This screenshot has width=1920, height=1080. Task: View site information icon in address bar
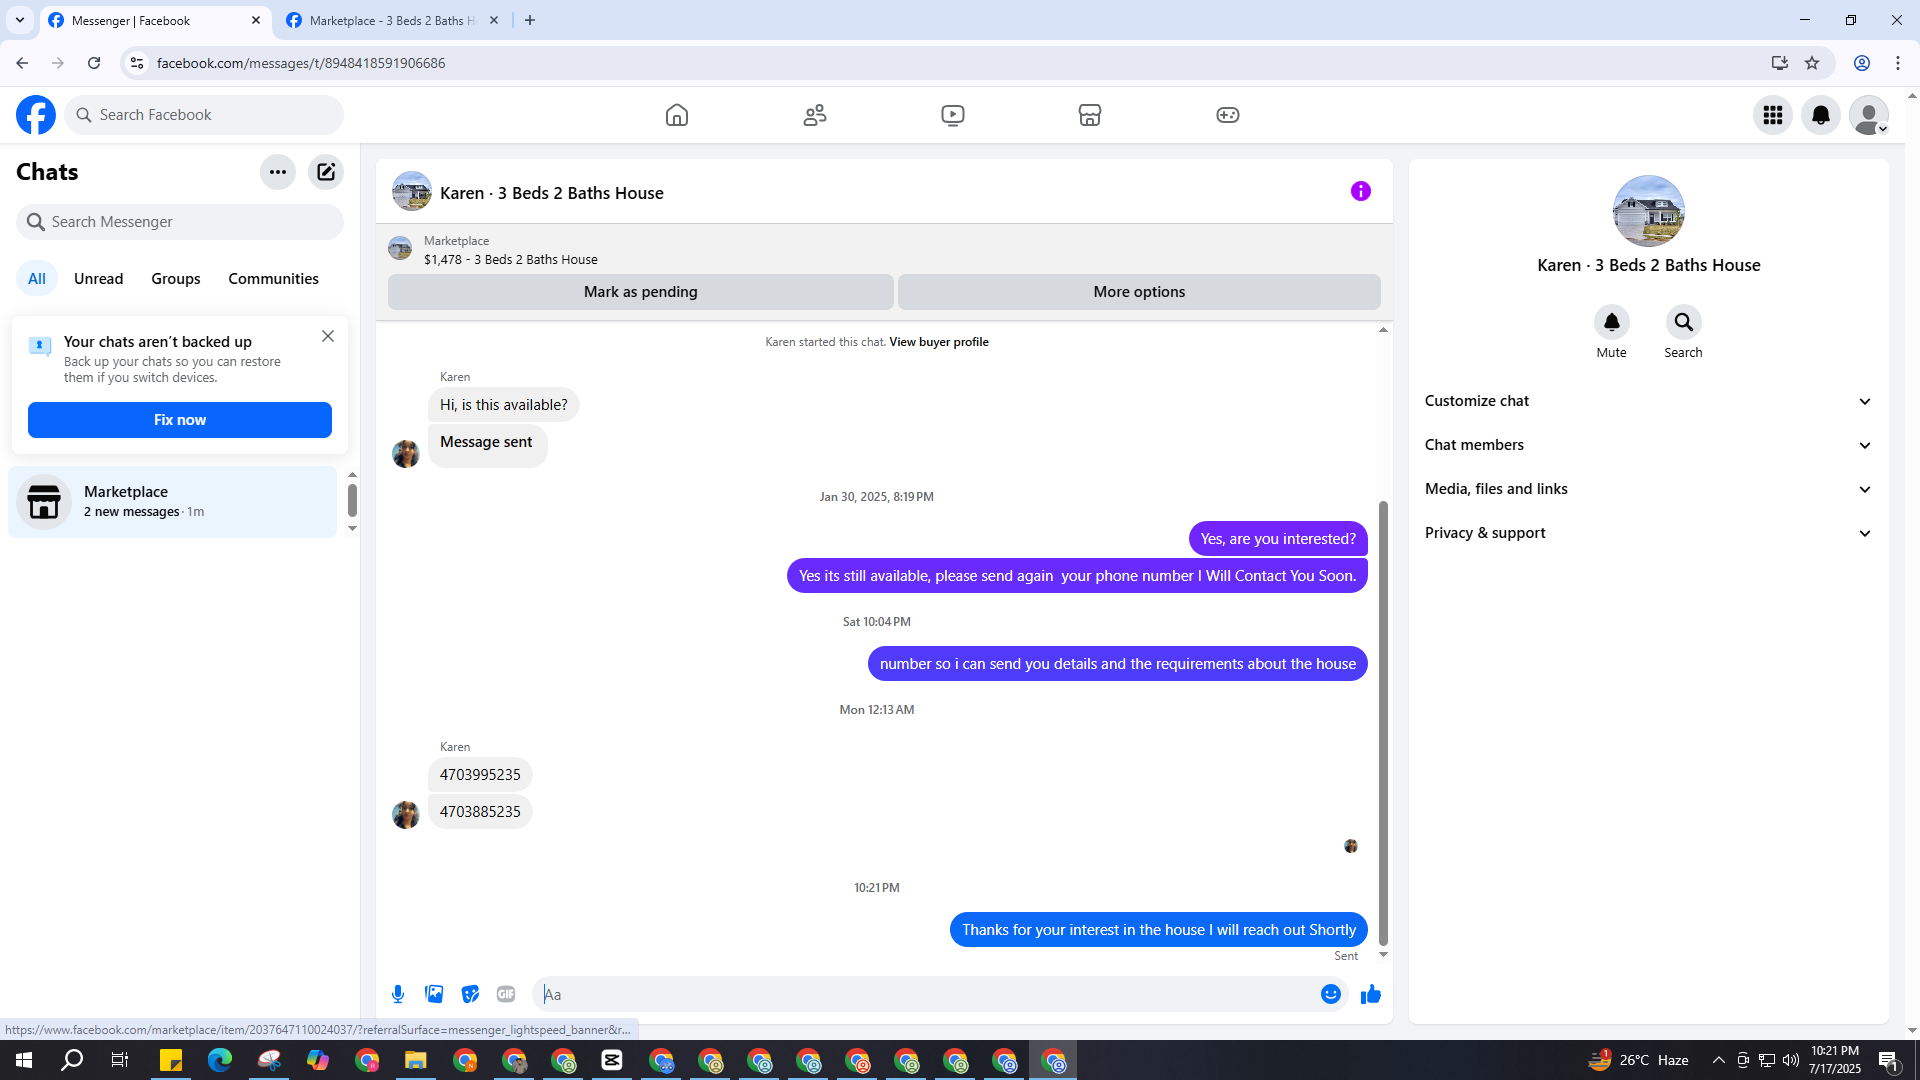[137, 63]
